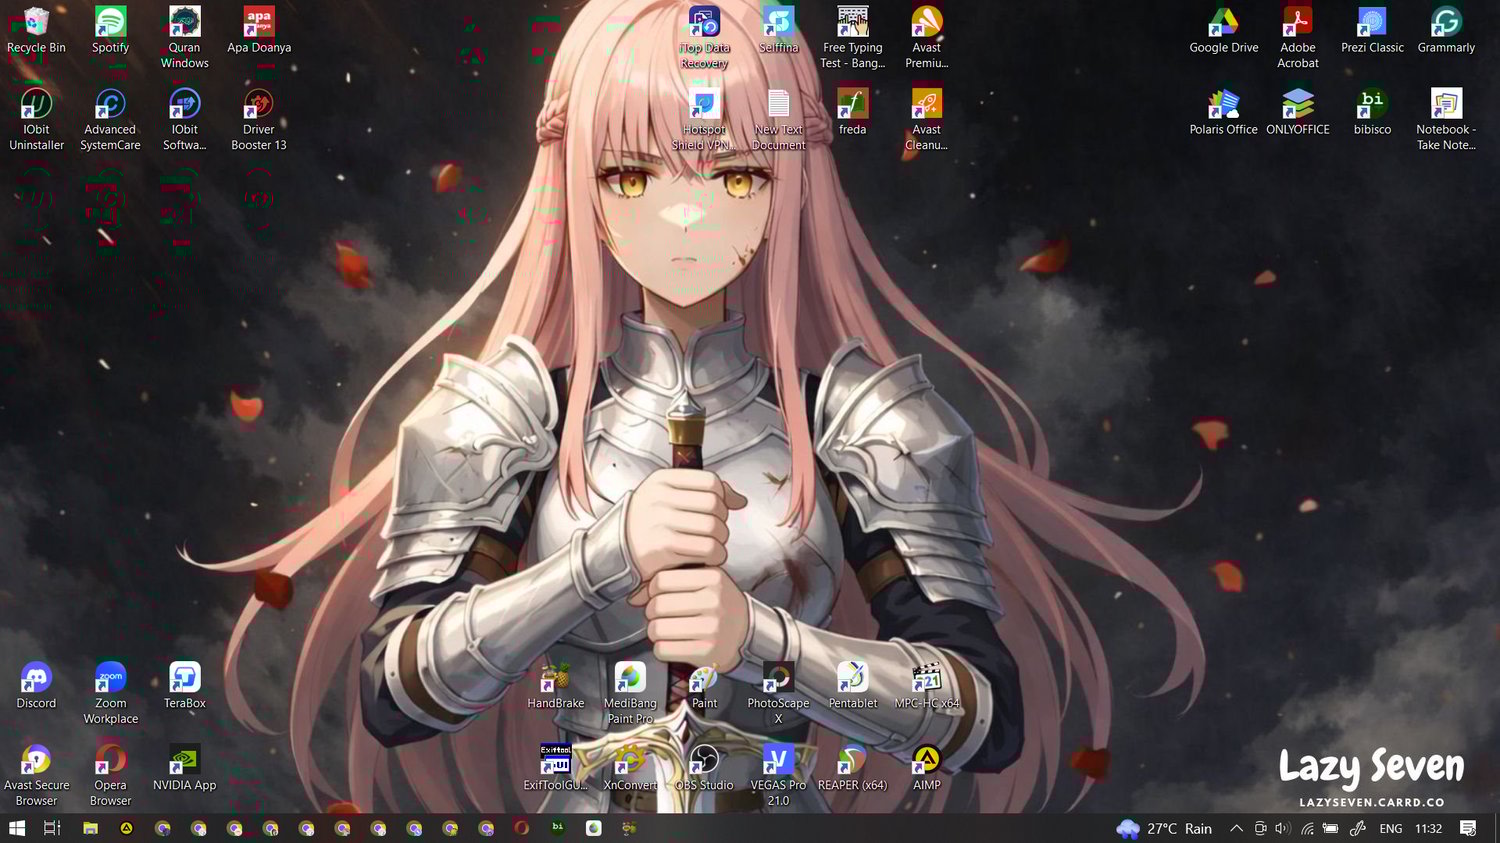
Task: Open Google Drive desktop shortcut
Action: pyautogui.click(x=1224, y=31)
